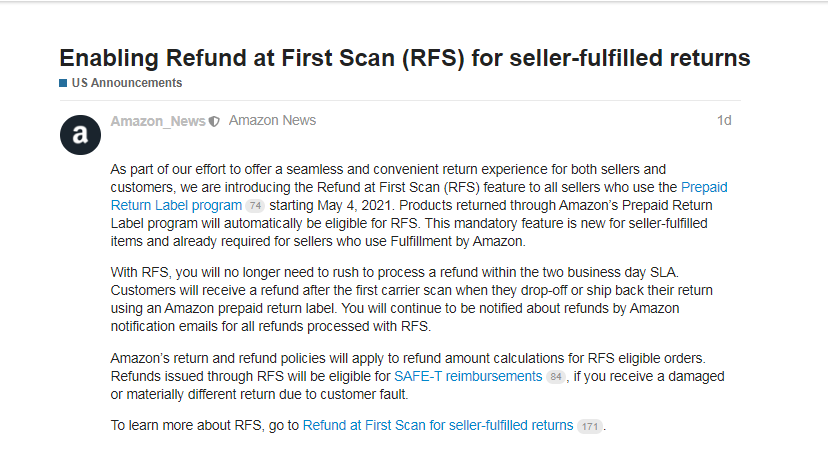Viewport: 828px width, 468px height.
Task: Click the paragraph starting With RFS
Action: point(411,299)
